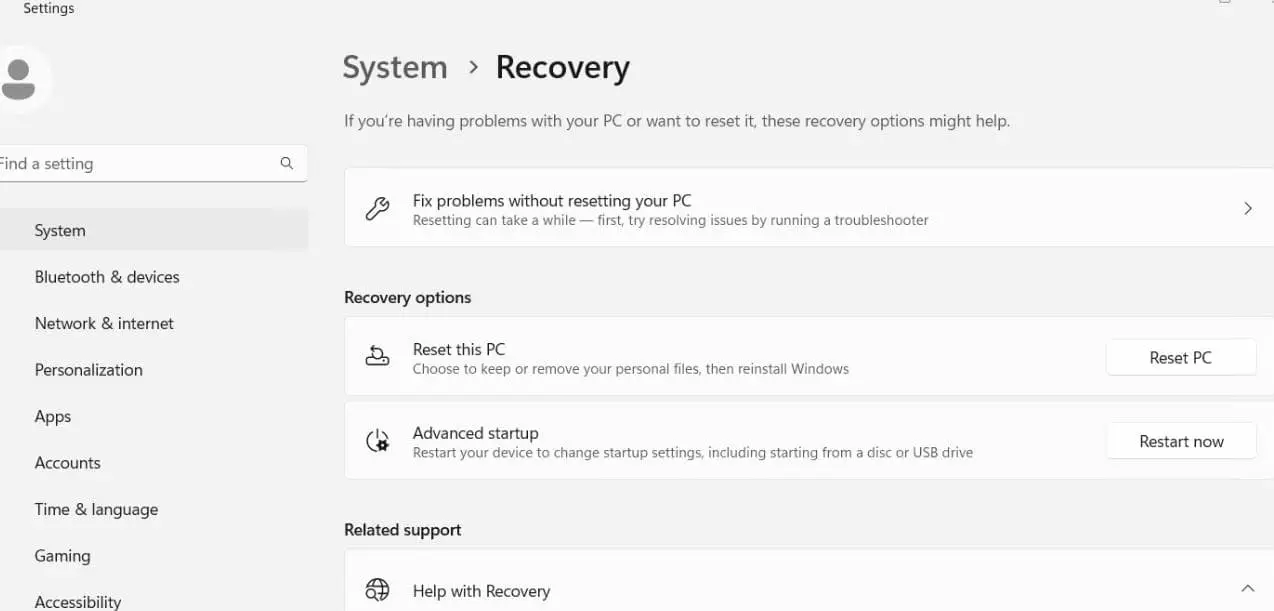Open Time & language settings
Image resolution: width=1274 pixels, height=611 pixels.
96,509
